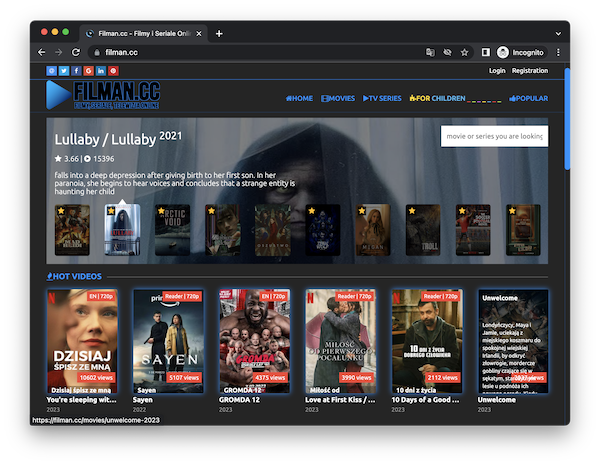Open the Miłość od pierwszego pocałunku poster

341,341
